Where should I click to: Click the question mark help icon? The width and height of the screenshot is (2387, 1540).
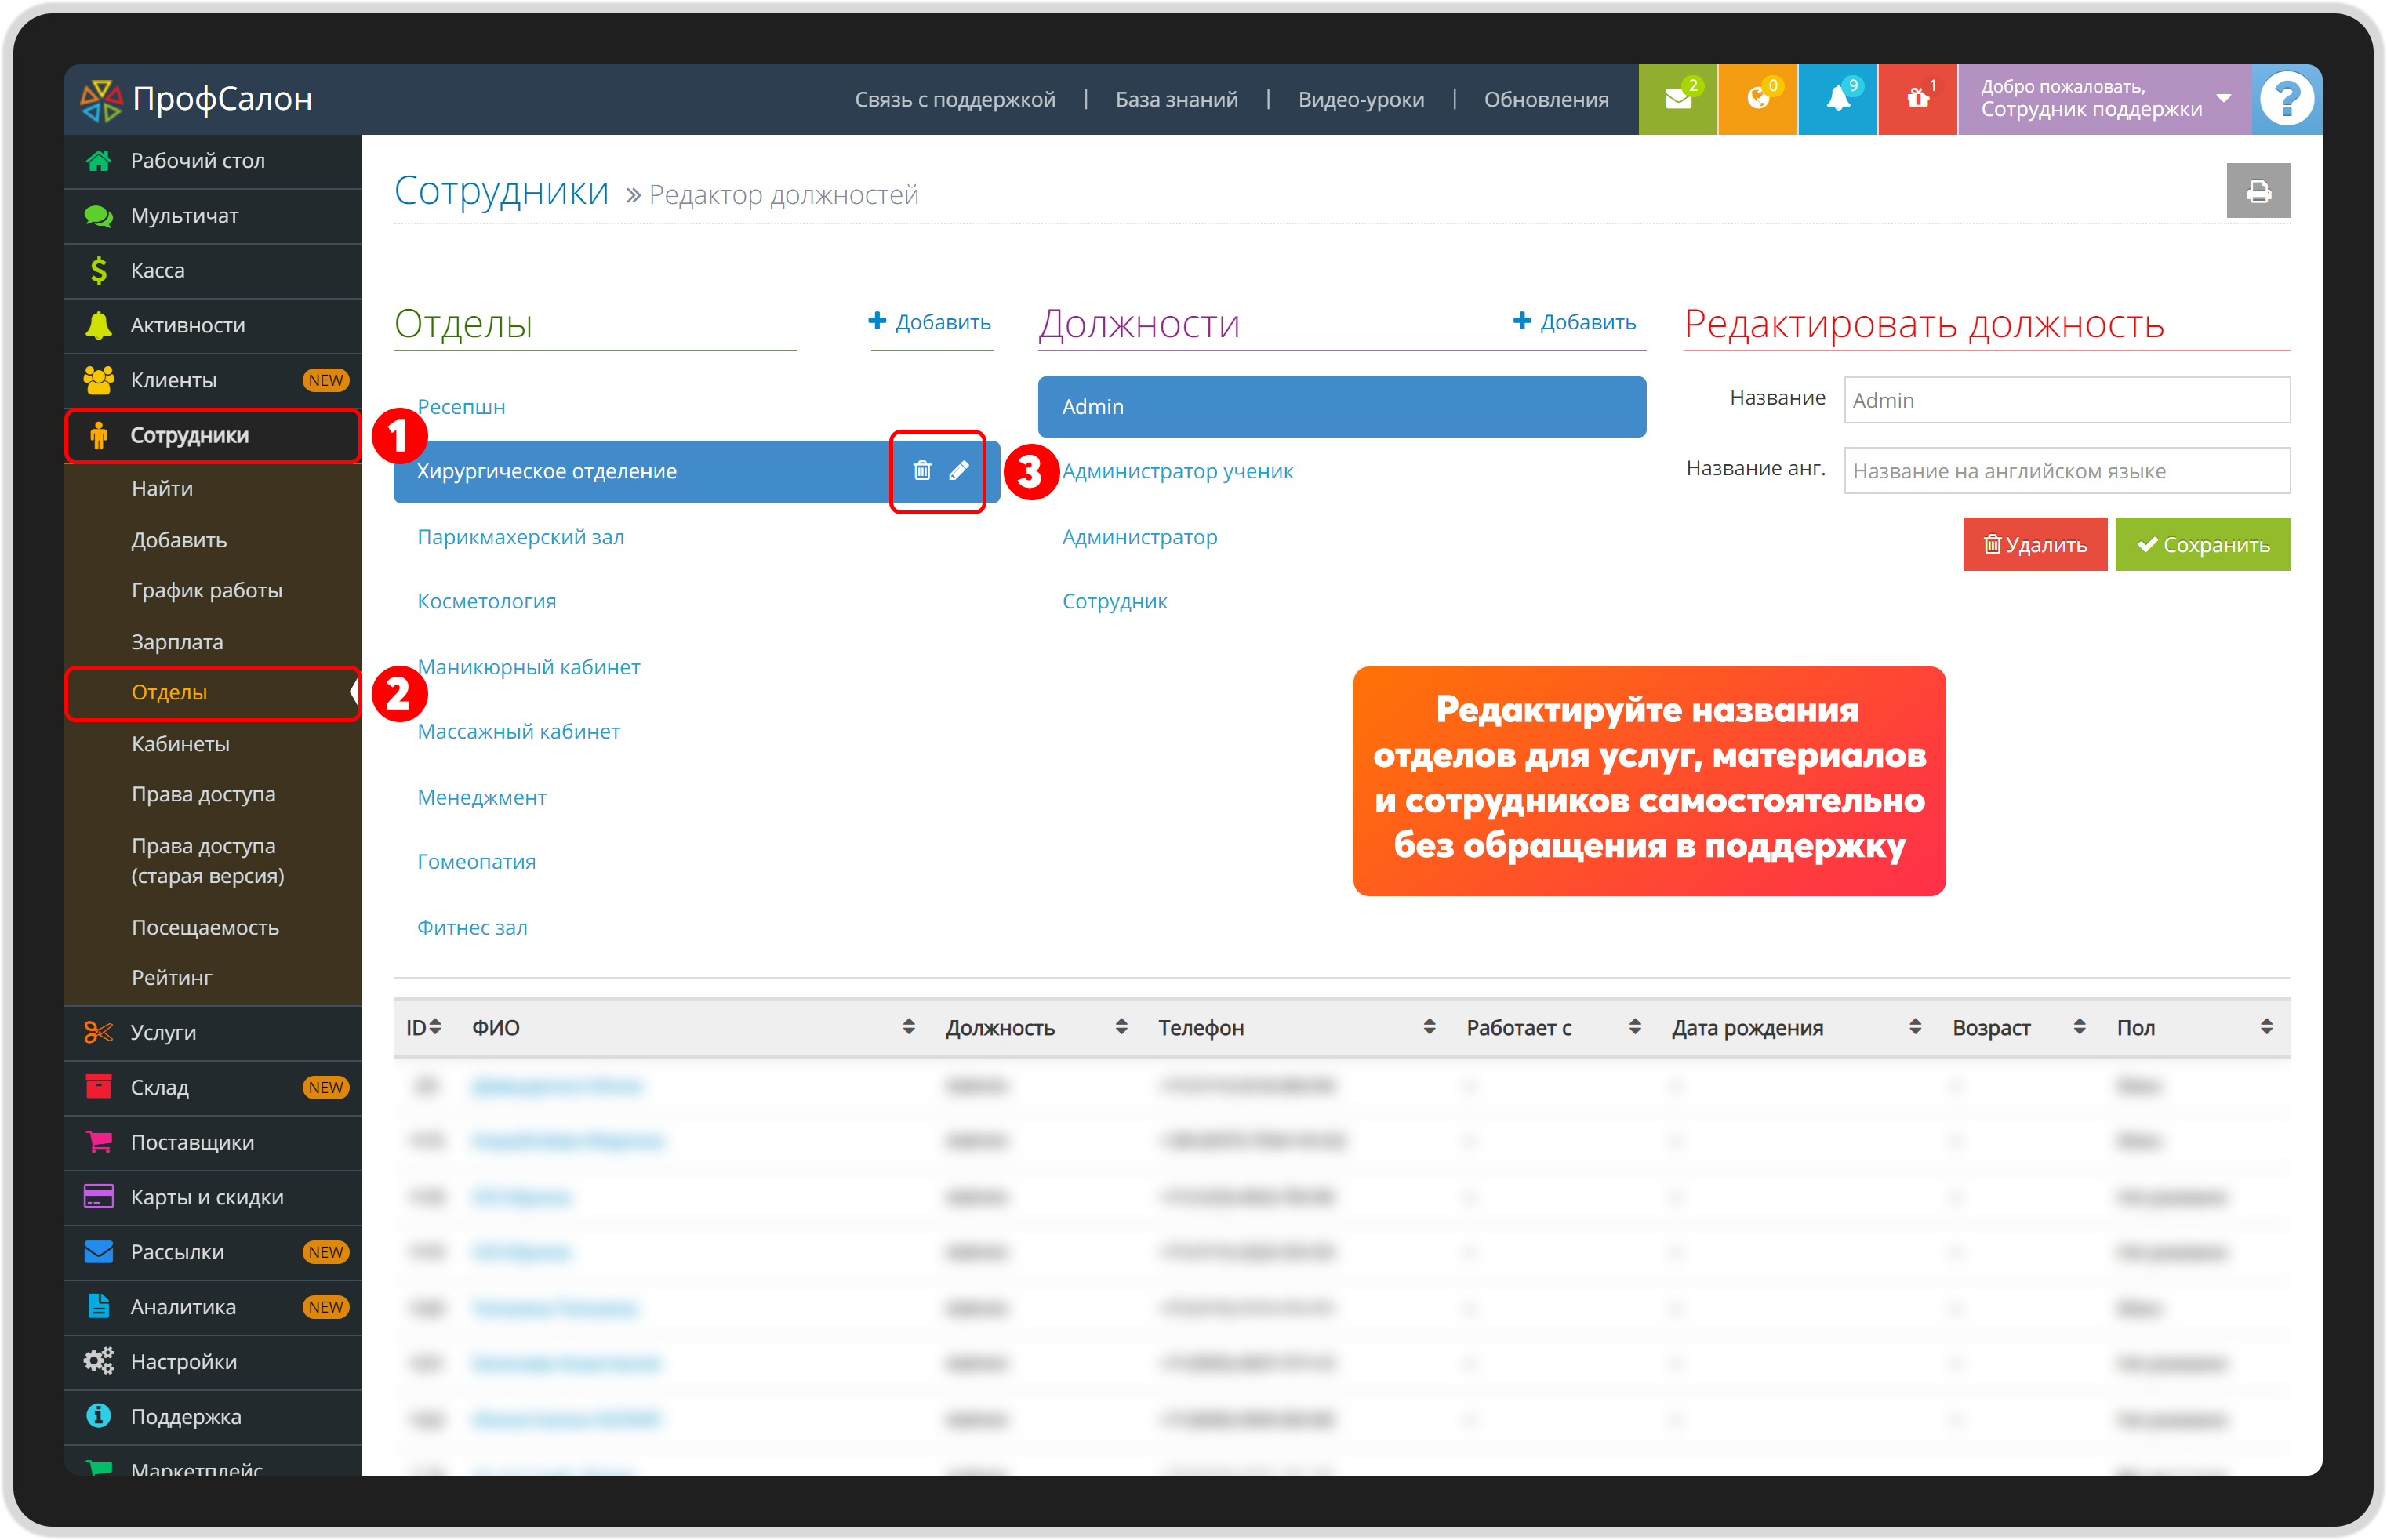click(2286, 99)
